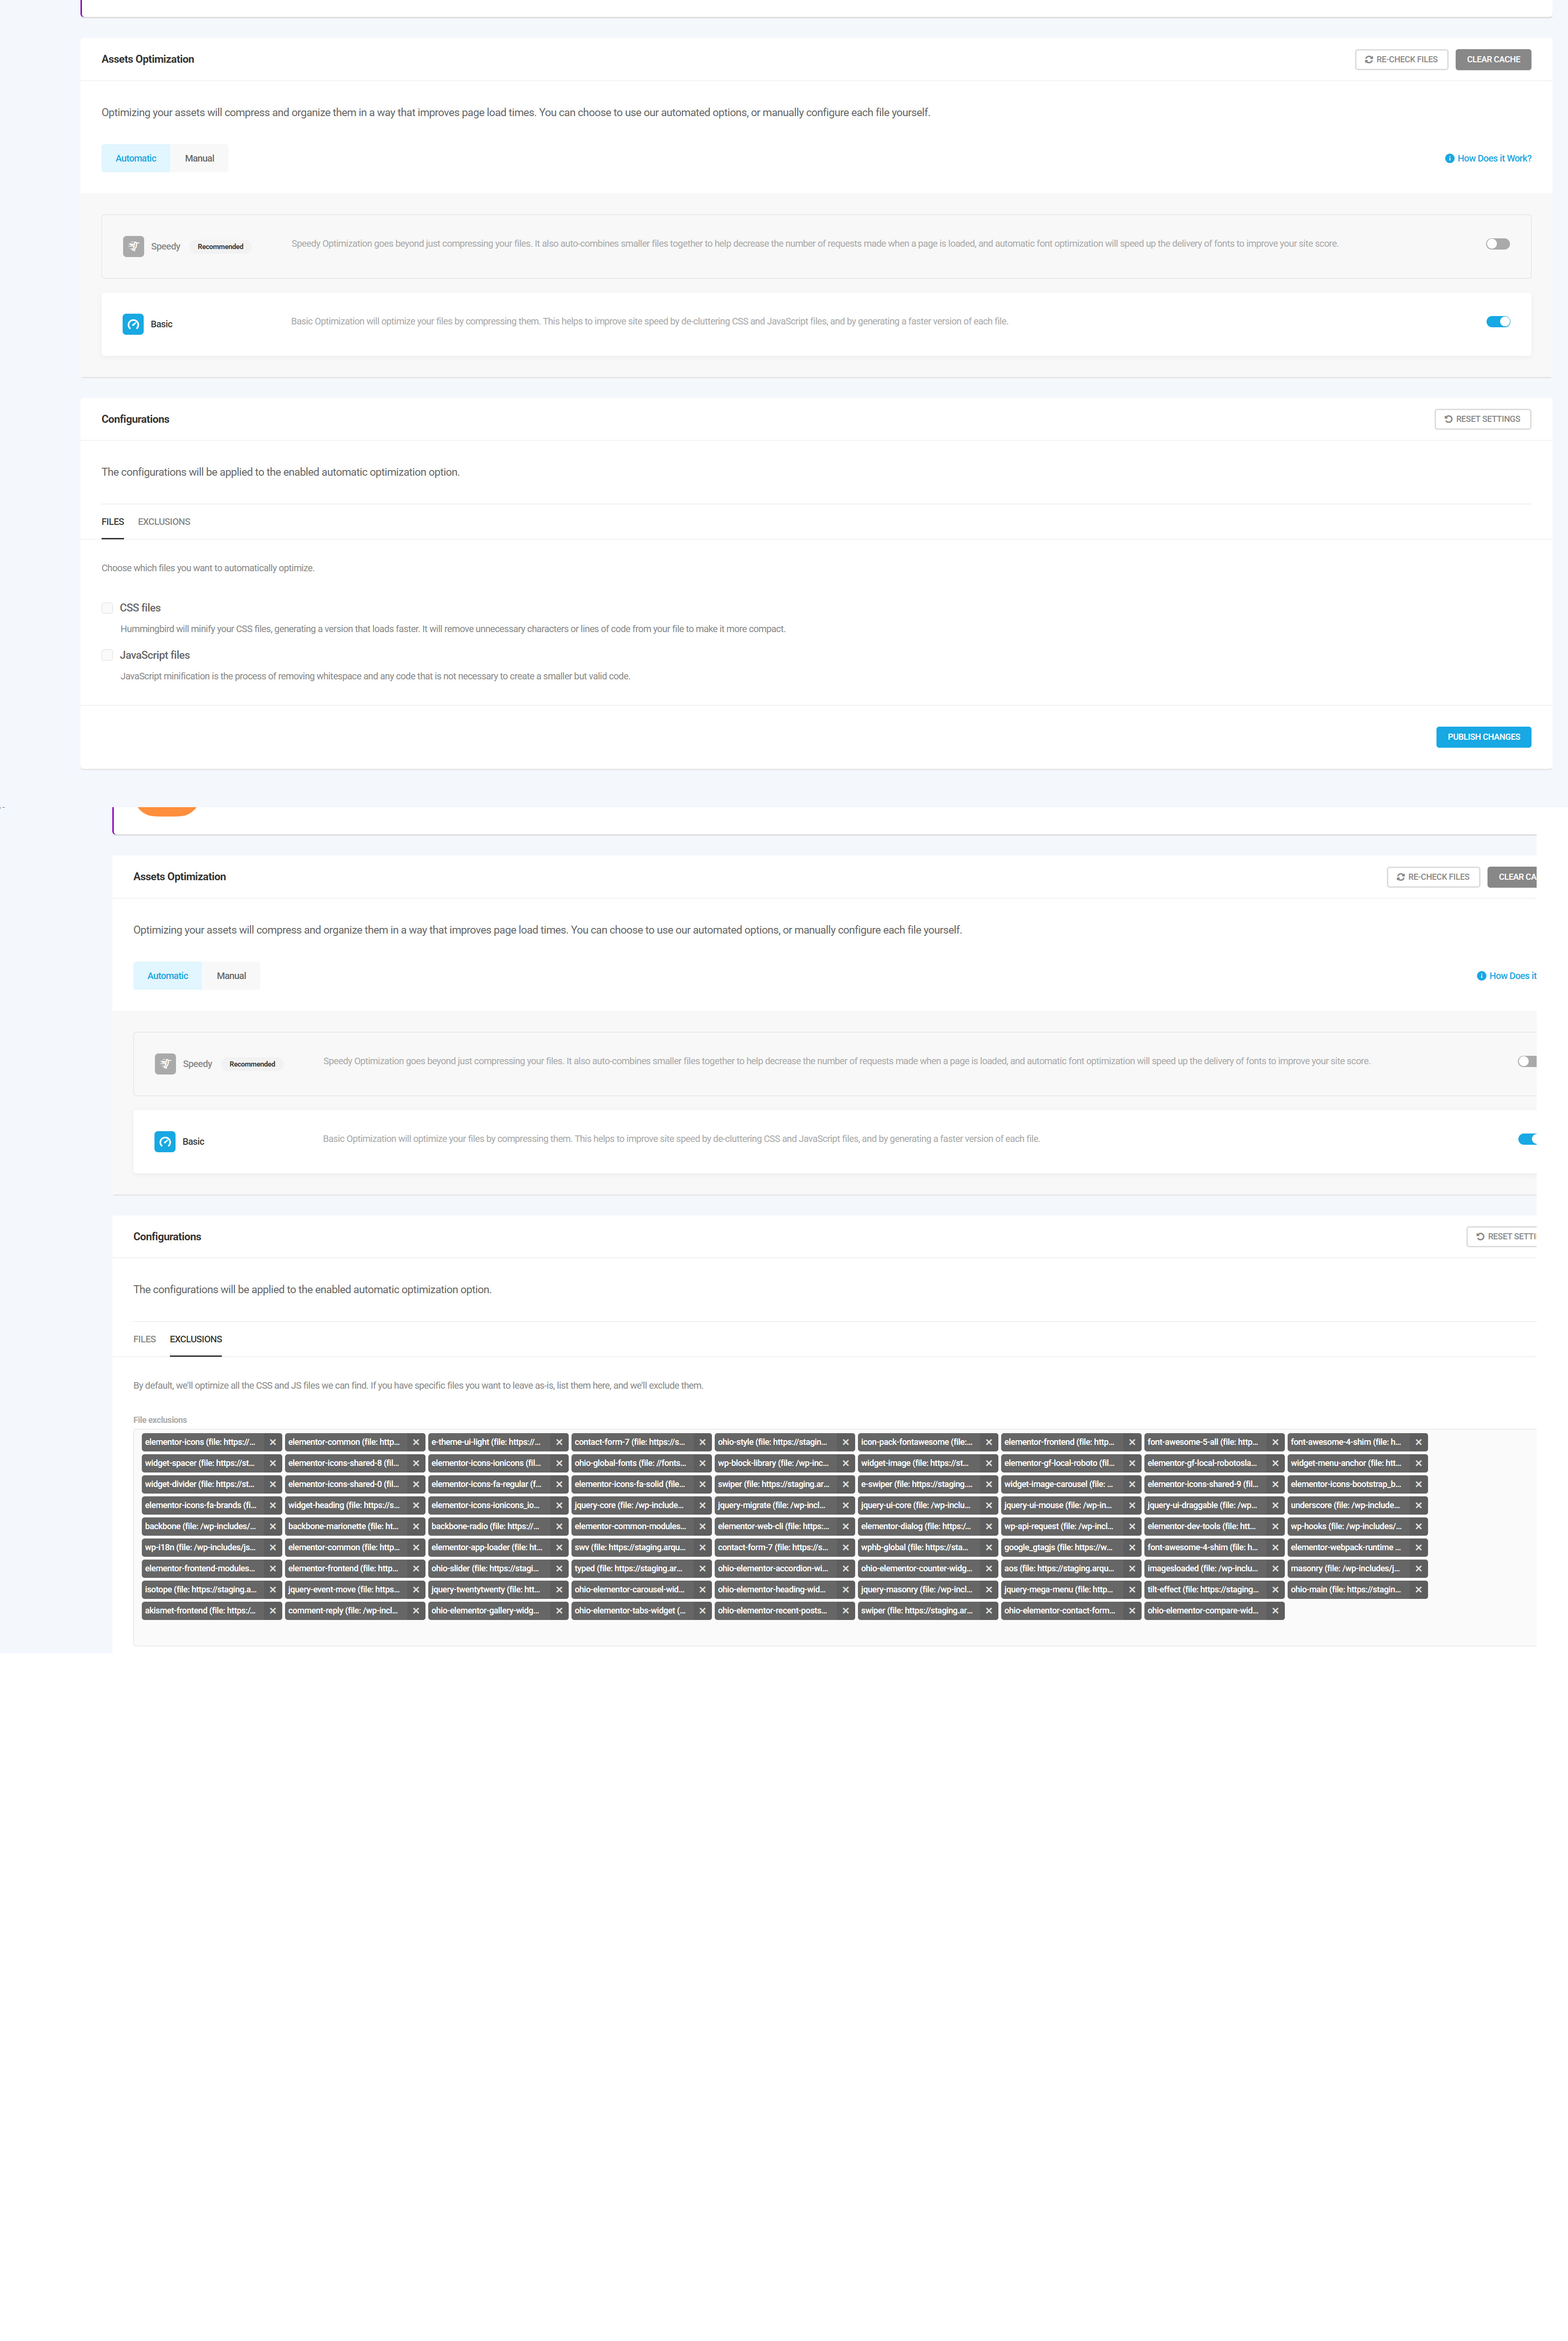Click the tilt-effect tag text

point(1202,1589)
